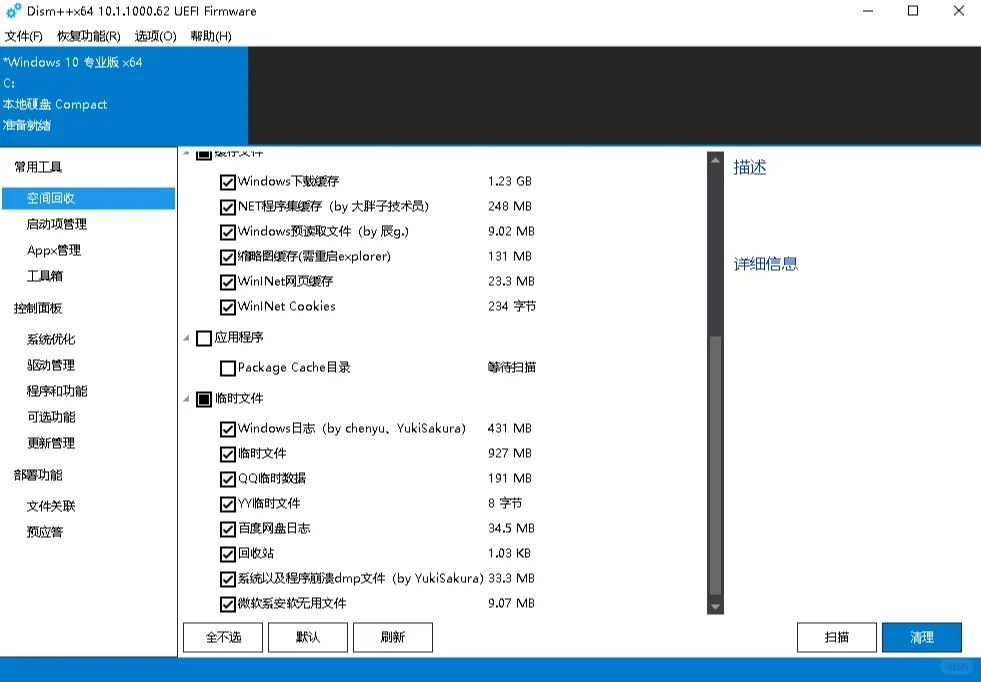Viewport: 981px width, 682px height.
Task: Open 可选功能 in the sidebar
Action: 51,417
